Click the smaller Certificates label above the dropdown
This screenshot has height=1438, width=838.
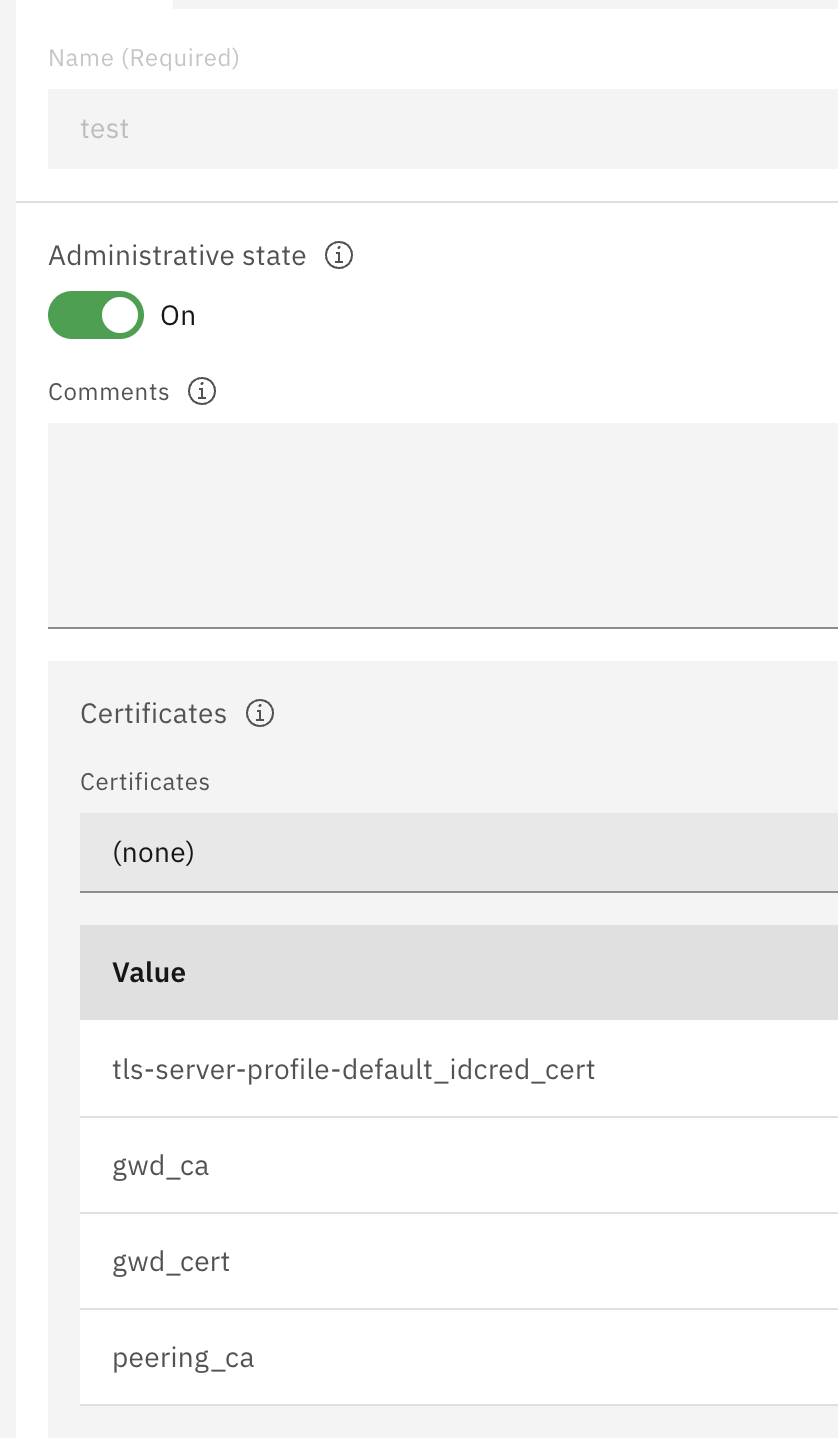click(x=145, y=781)
